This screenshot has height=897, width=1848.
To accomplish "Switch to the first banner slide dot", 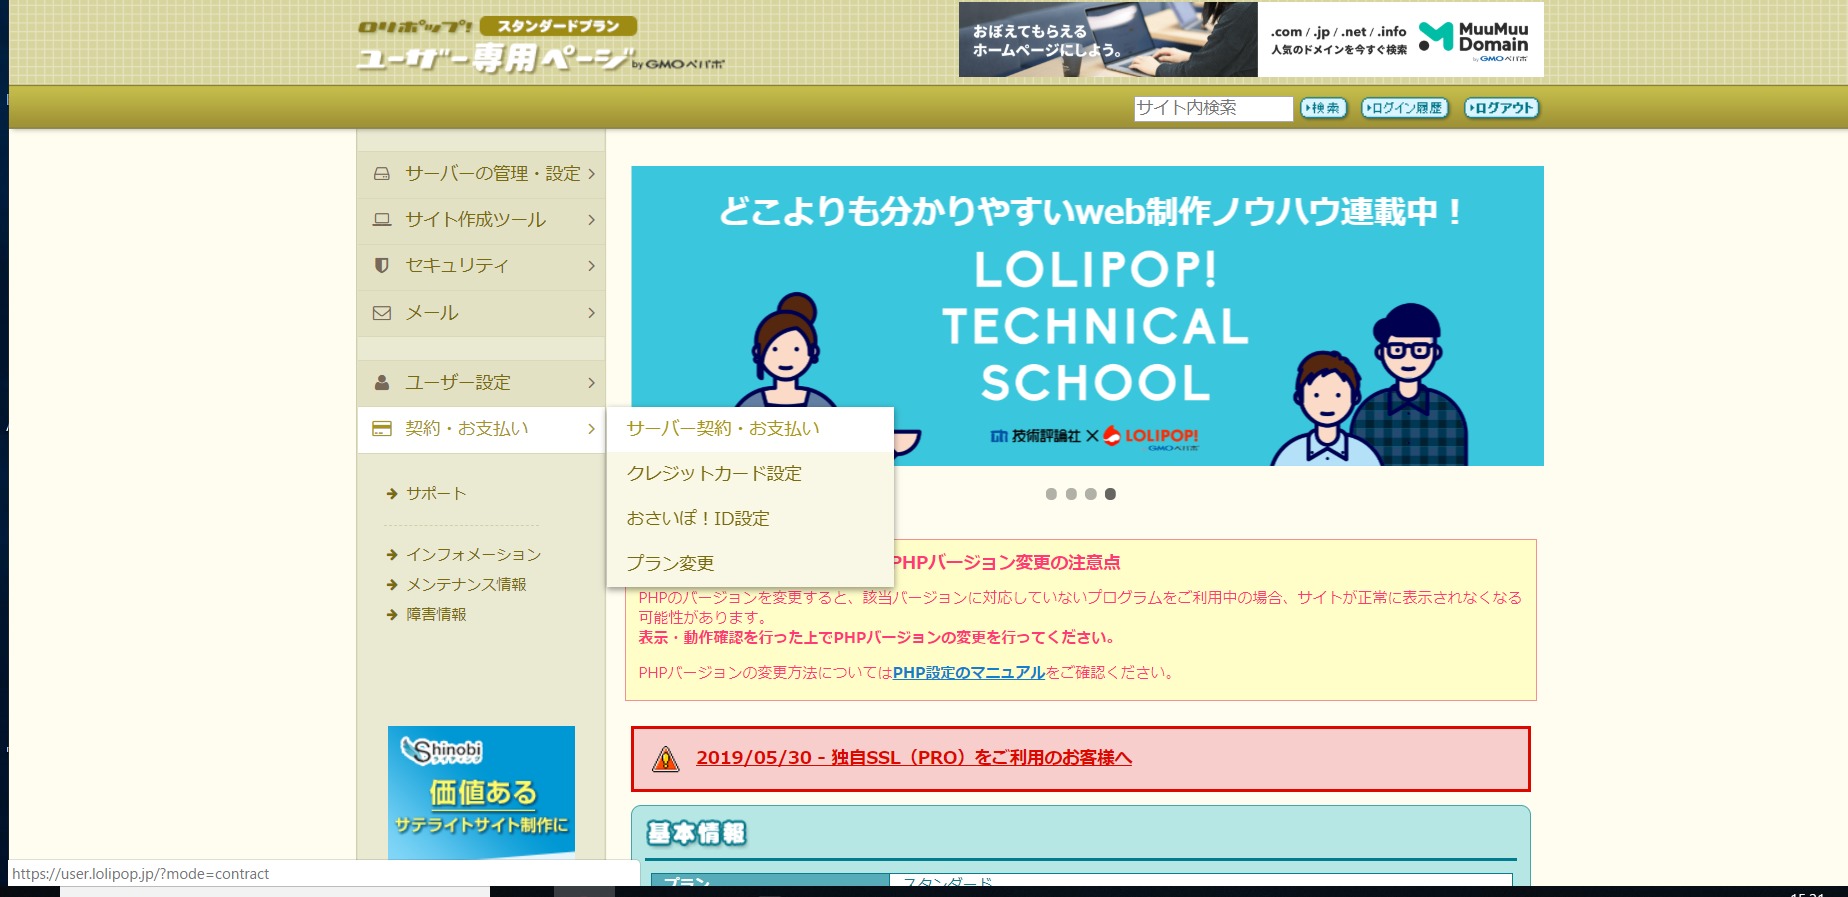I will pos(1051,494).
